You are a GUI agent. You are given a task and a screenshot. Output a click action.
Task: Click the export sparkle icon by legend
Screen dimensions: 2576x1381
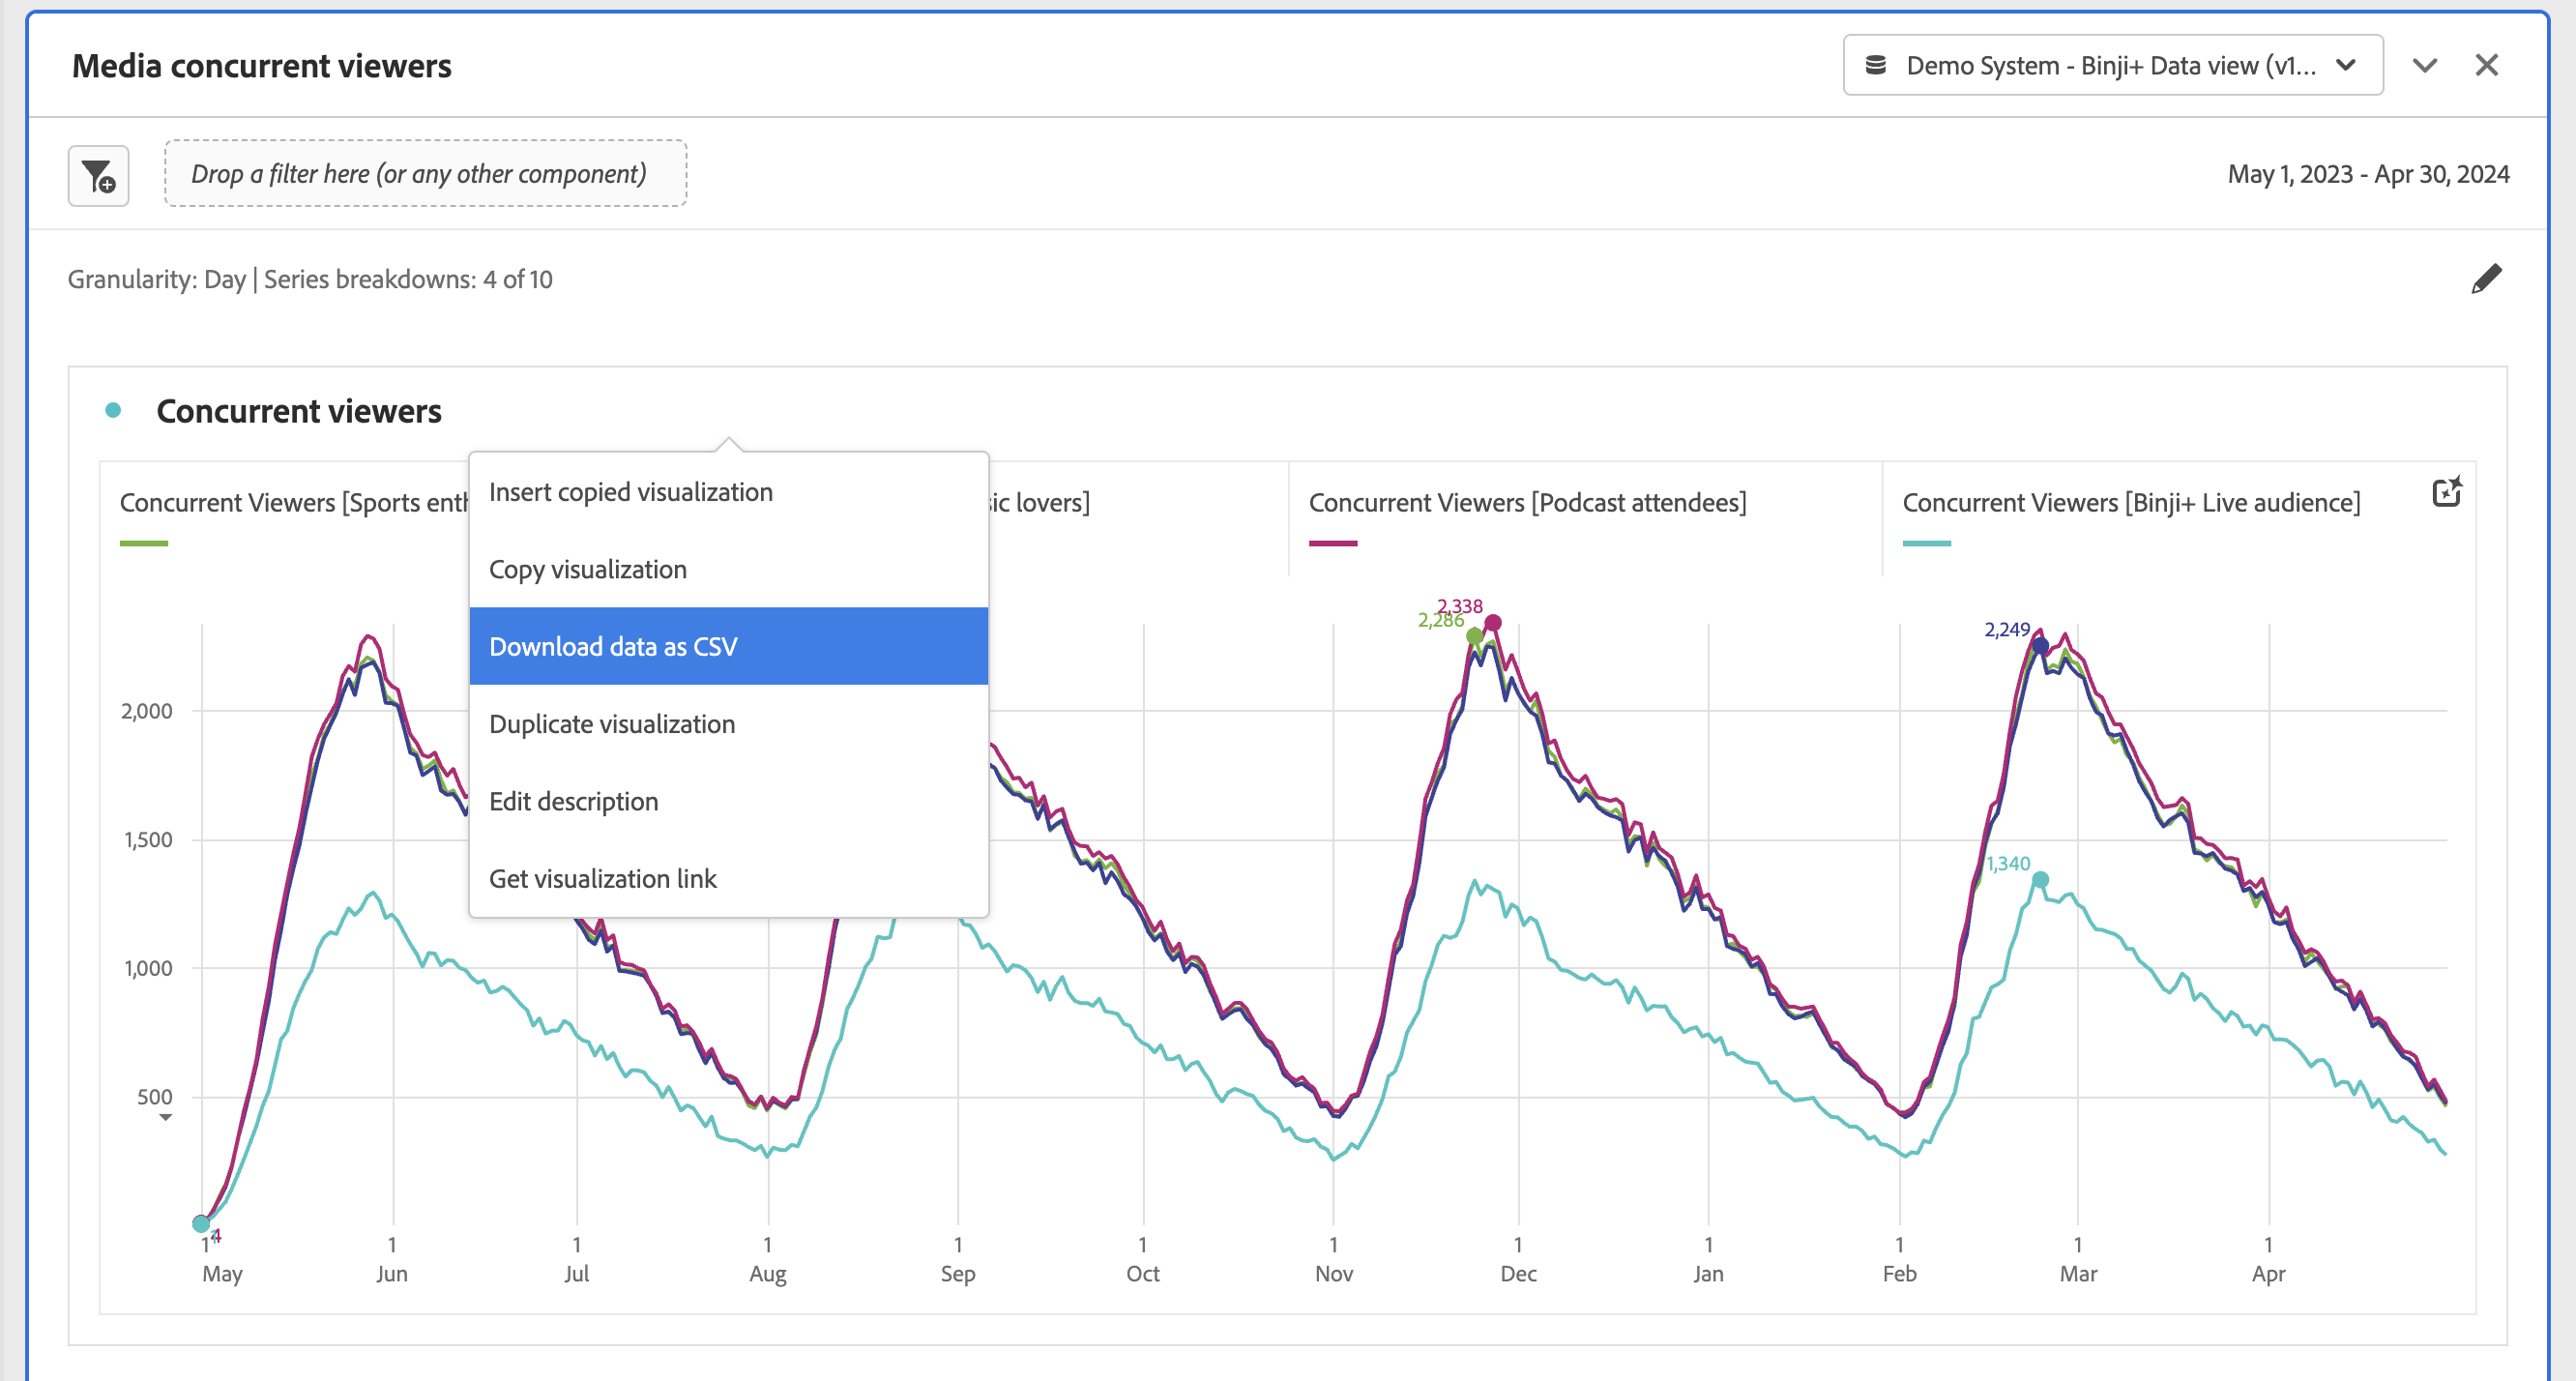pos(2446,492)
